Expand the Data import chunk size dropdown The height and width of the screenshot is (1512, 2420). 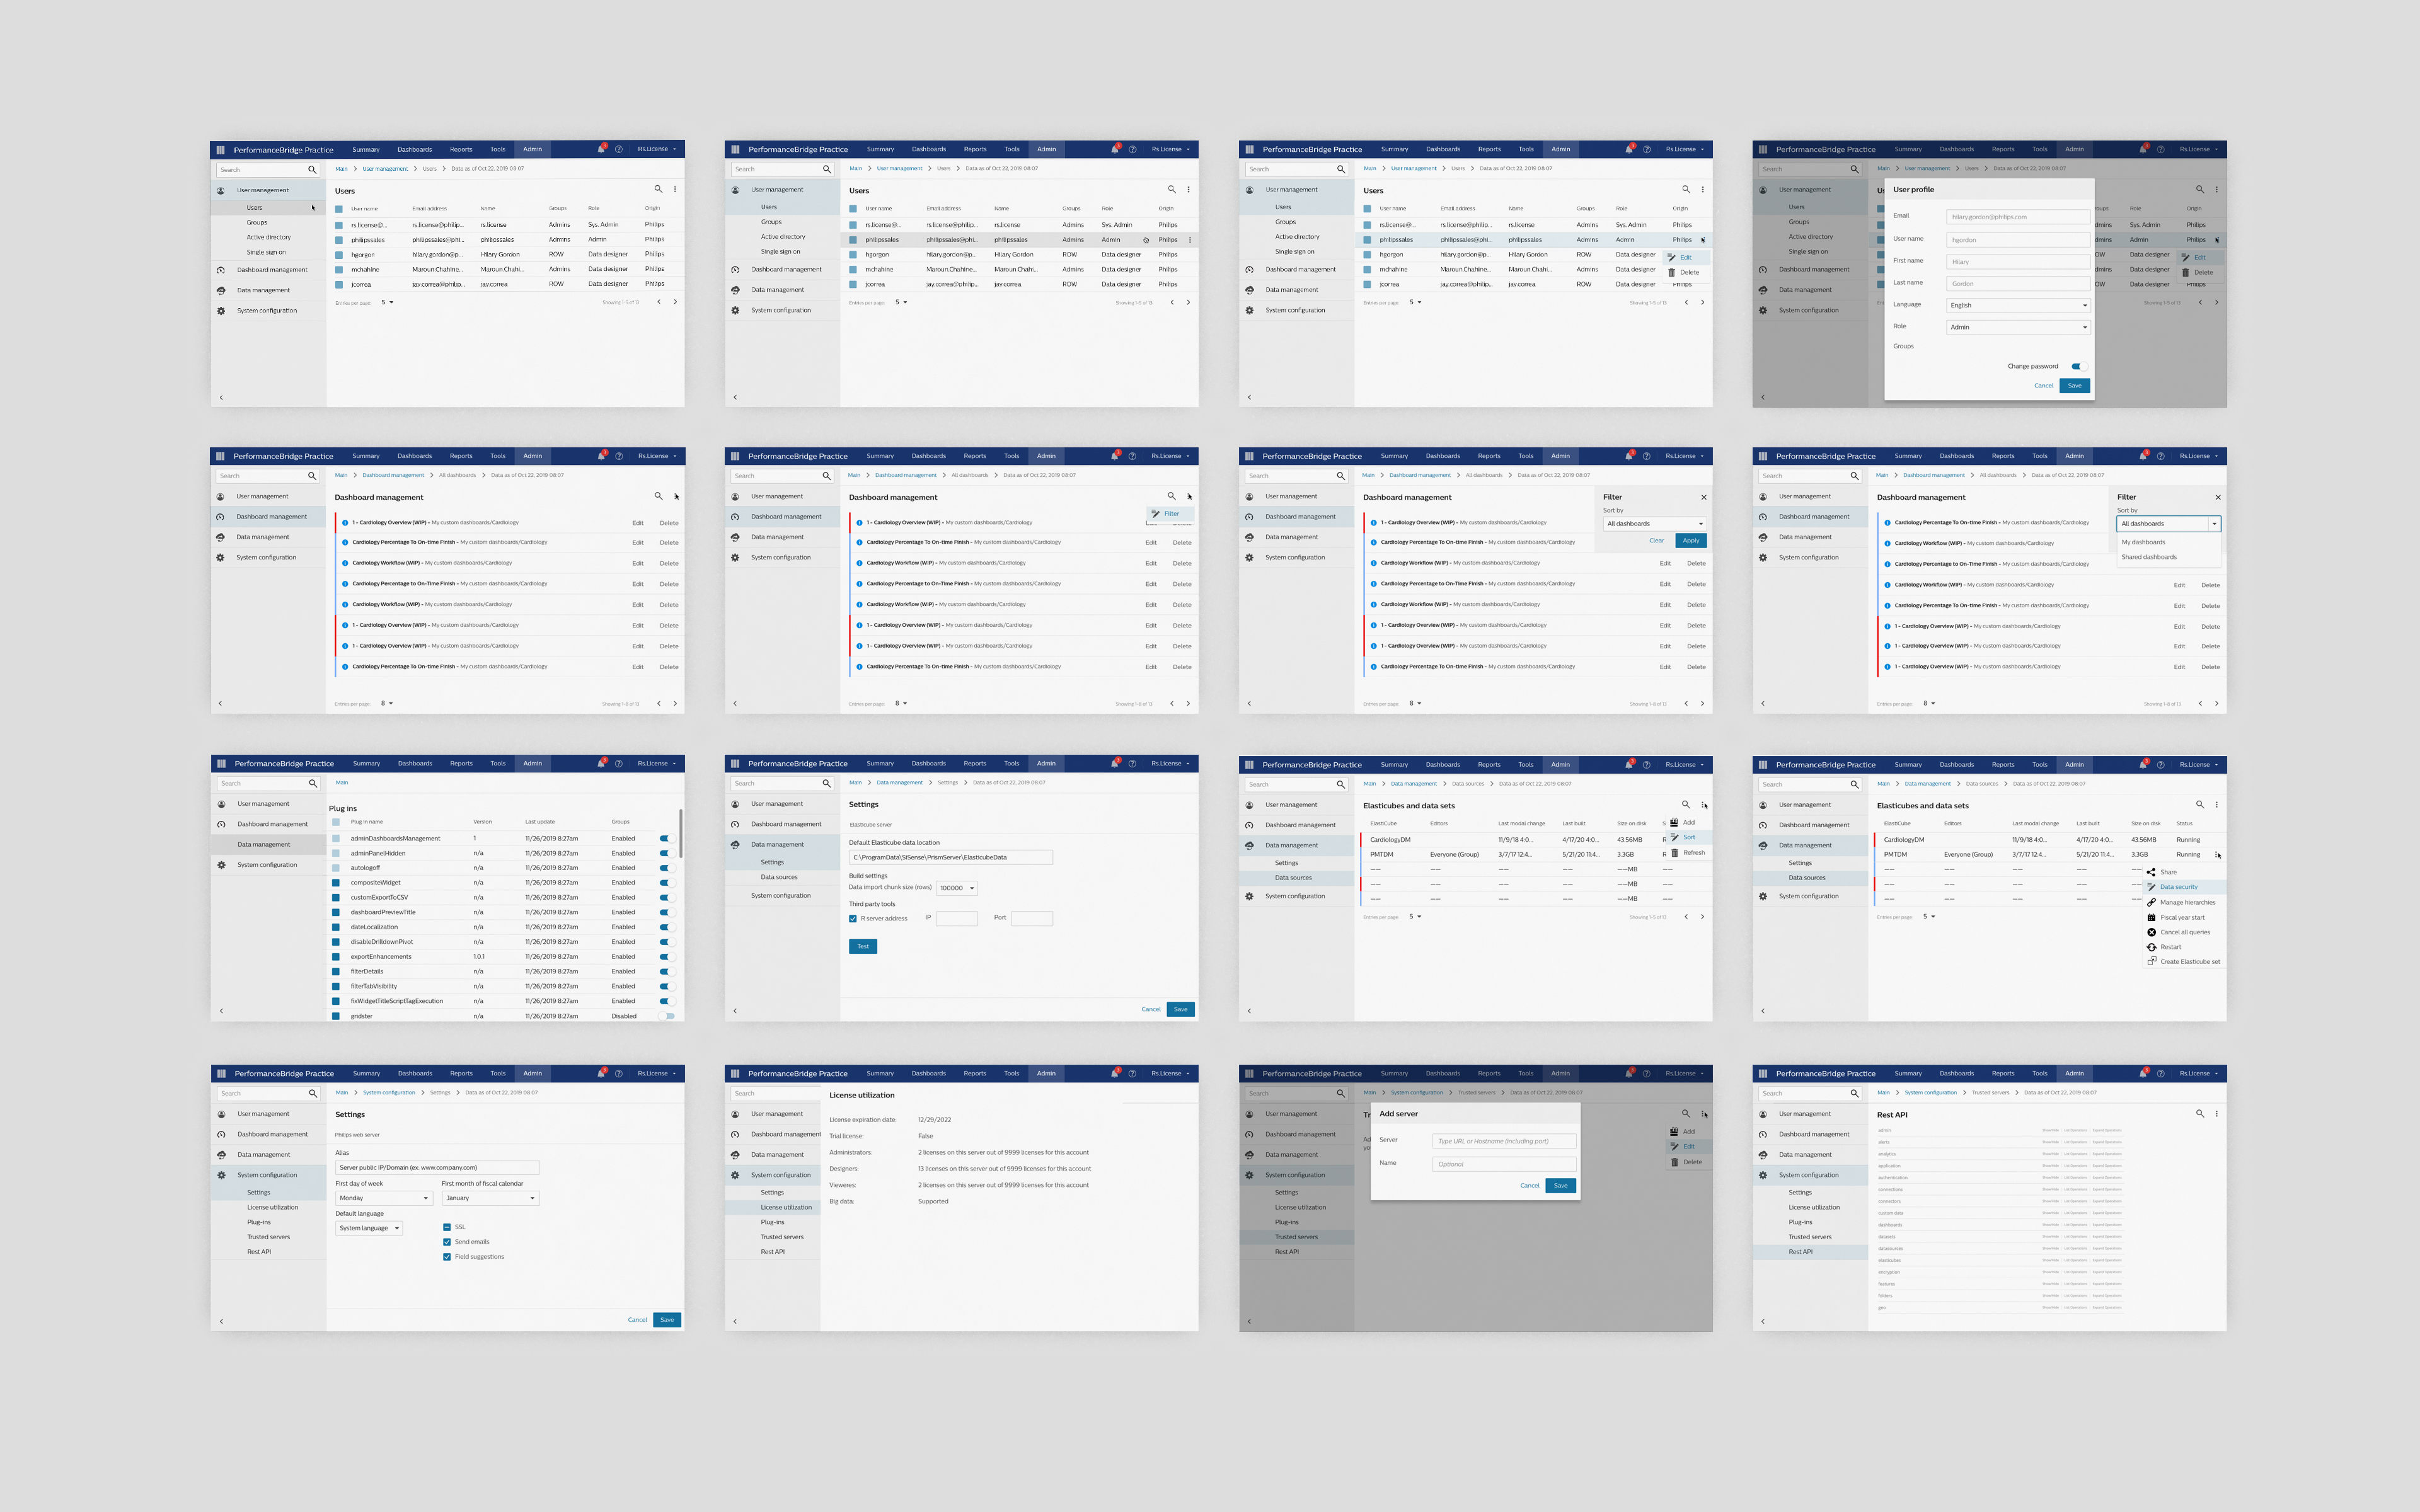tap(956, 888)
